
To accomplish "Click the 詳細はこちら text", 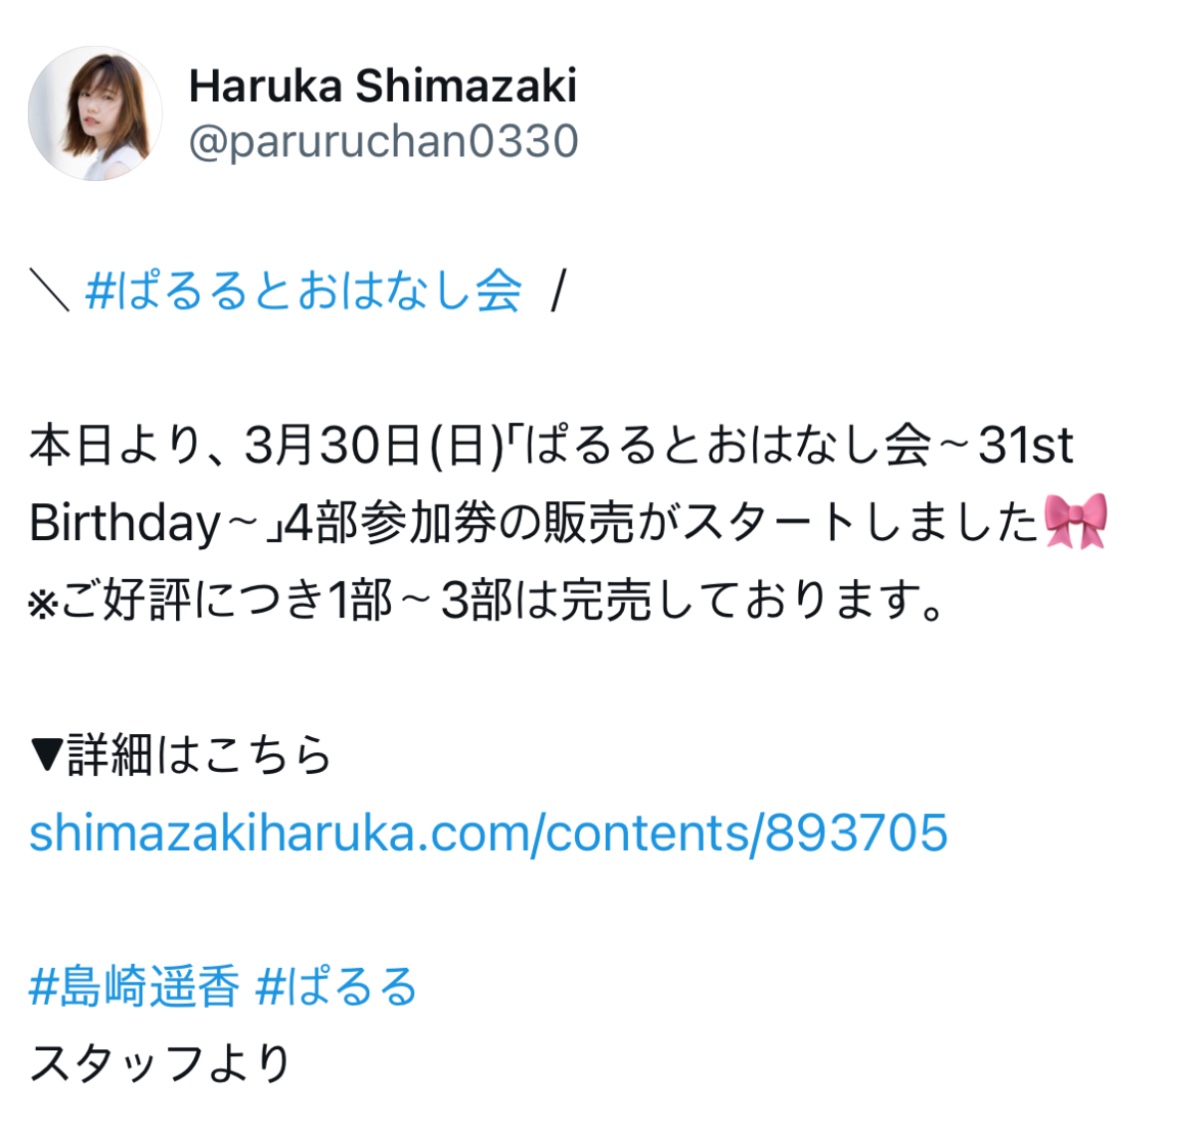I will coord(200,756).
